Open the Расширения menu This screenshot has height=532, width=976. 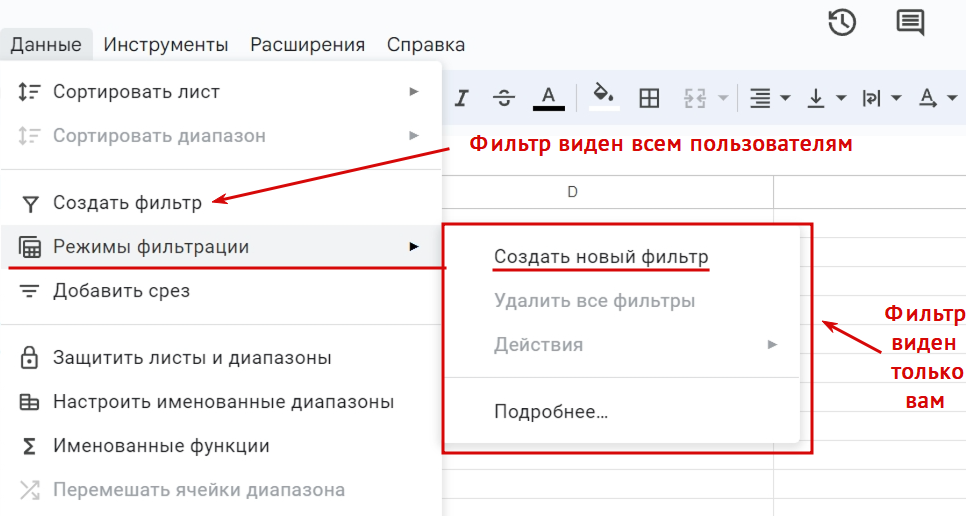click(307, 45)
